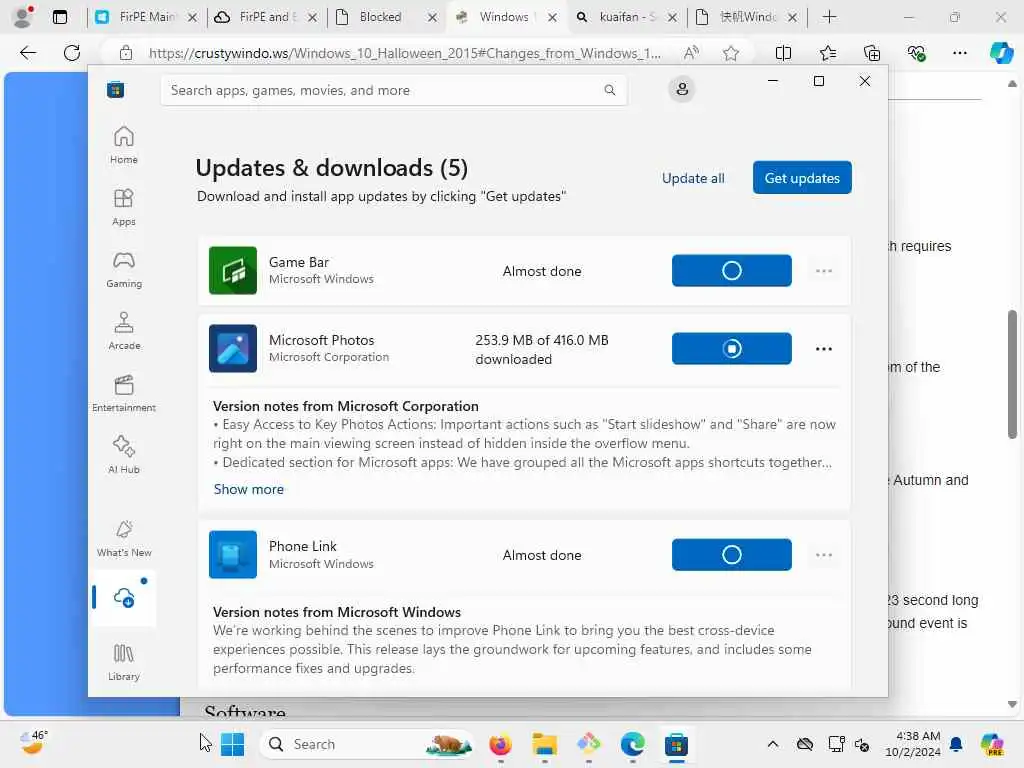
Task: Click the Update all link
Action: tap(693, 178)
